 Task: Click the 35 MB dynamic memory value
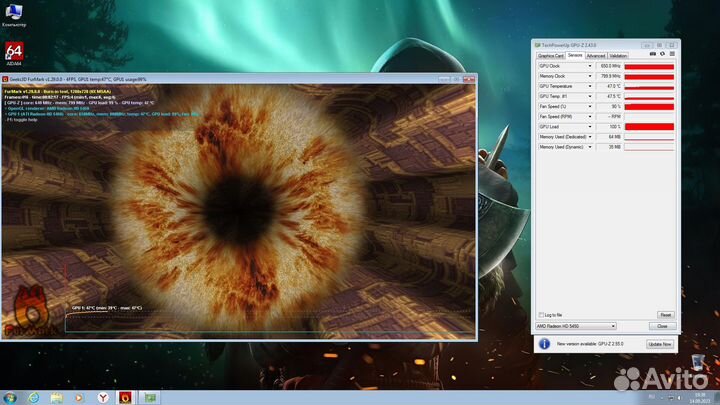[x=615, y=147]
